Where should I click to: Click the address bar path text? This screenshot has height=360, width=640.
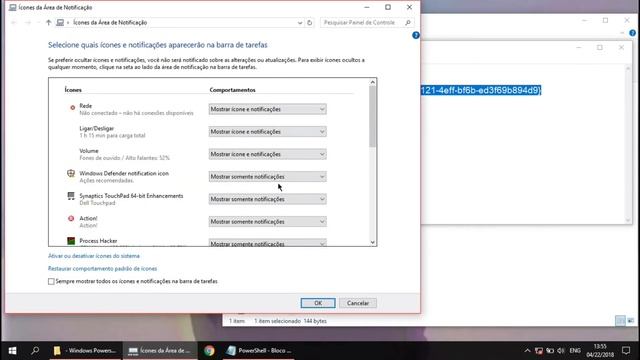(x=110, y=22)
